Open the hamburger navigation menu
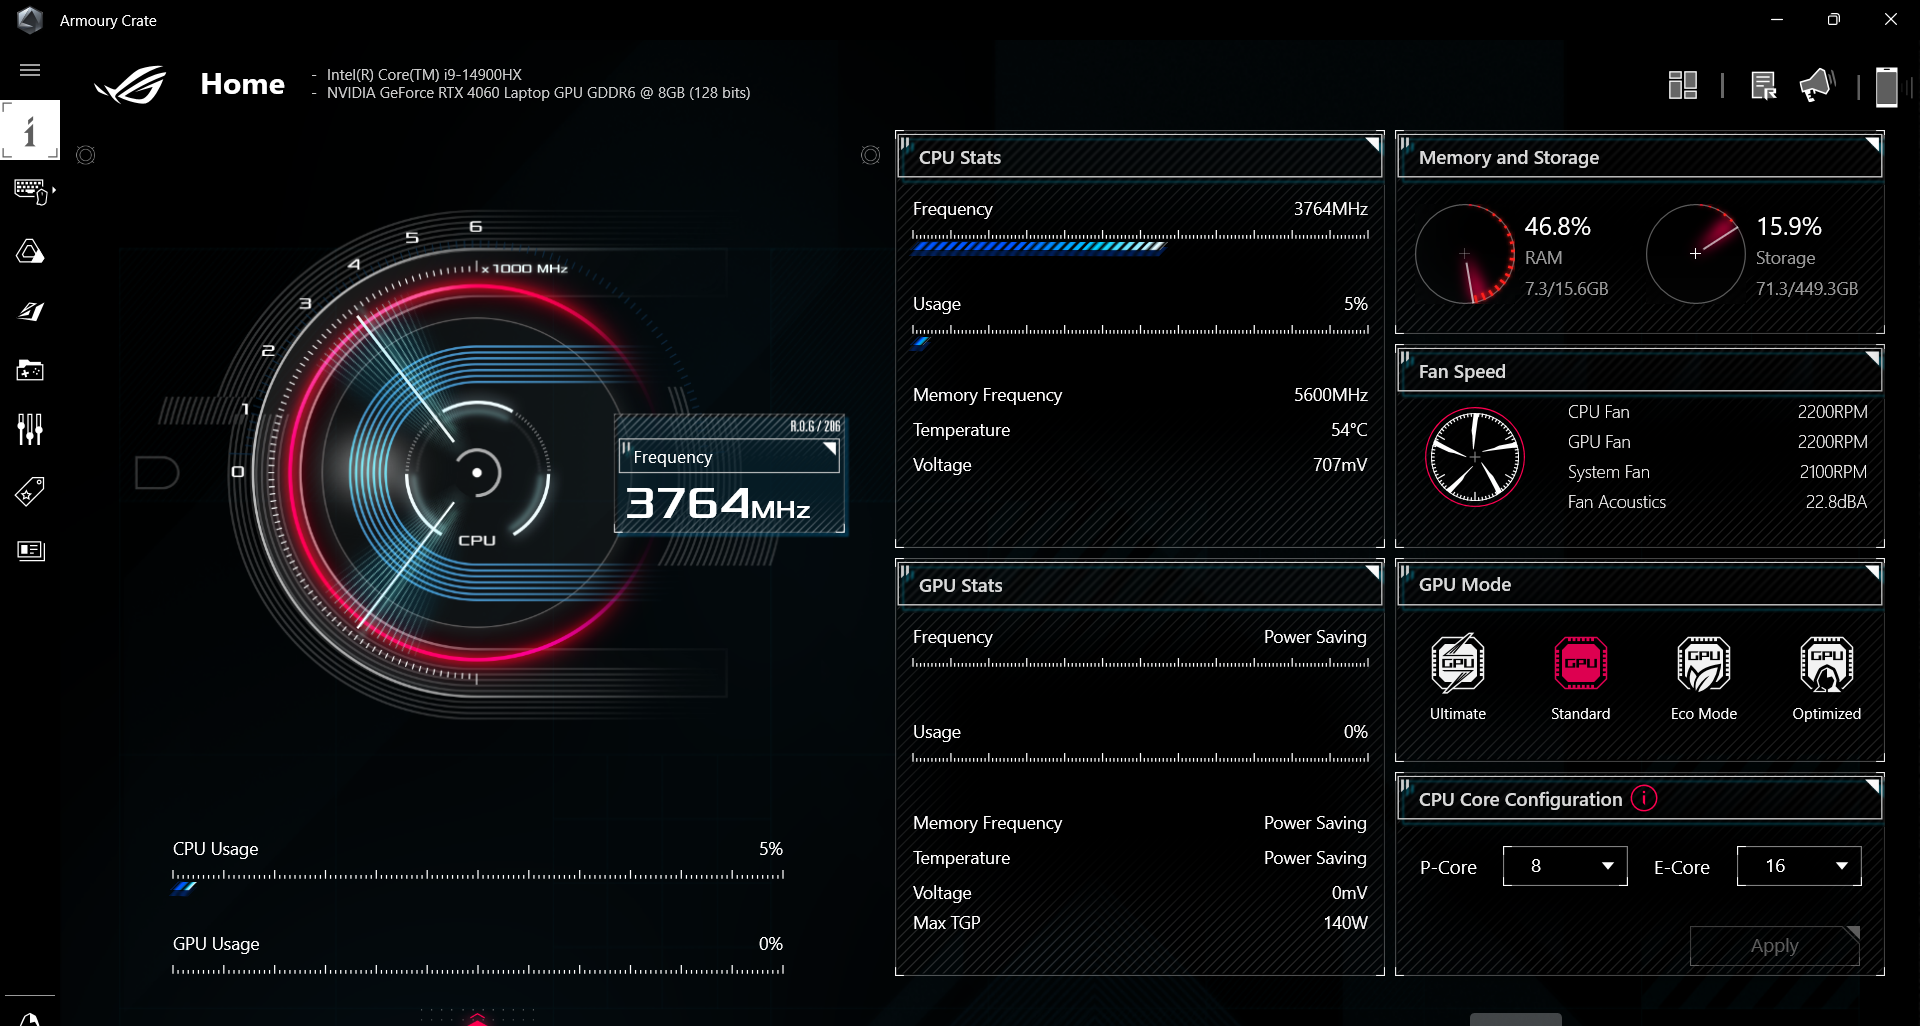 pos(30,69)
